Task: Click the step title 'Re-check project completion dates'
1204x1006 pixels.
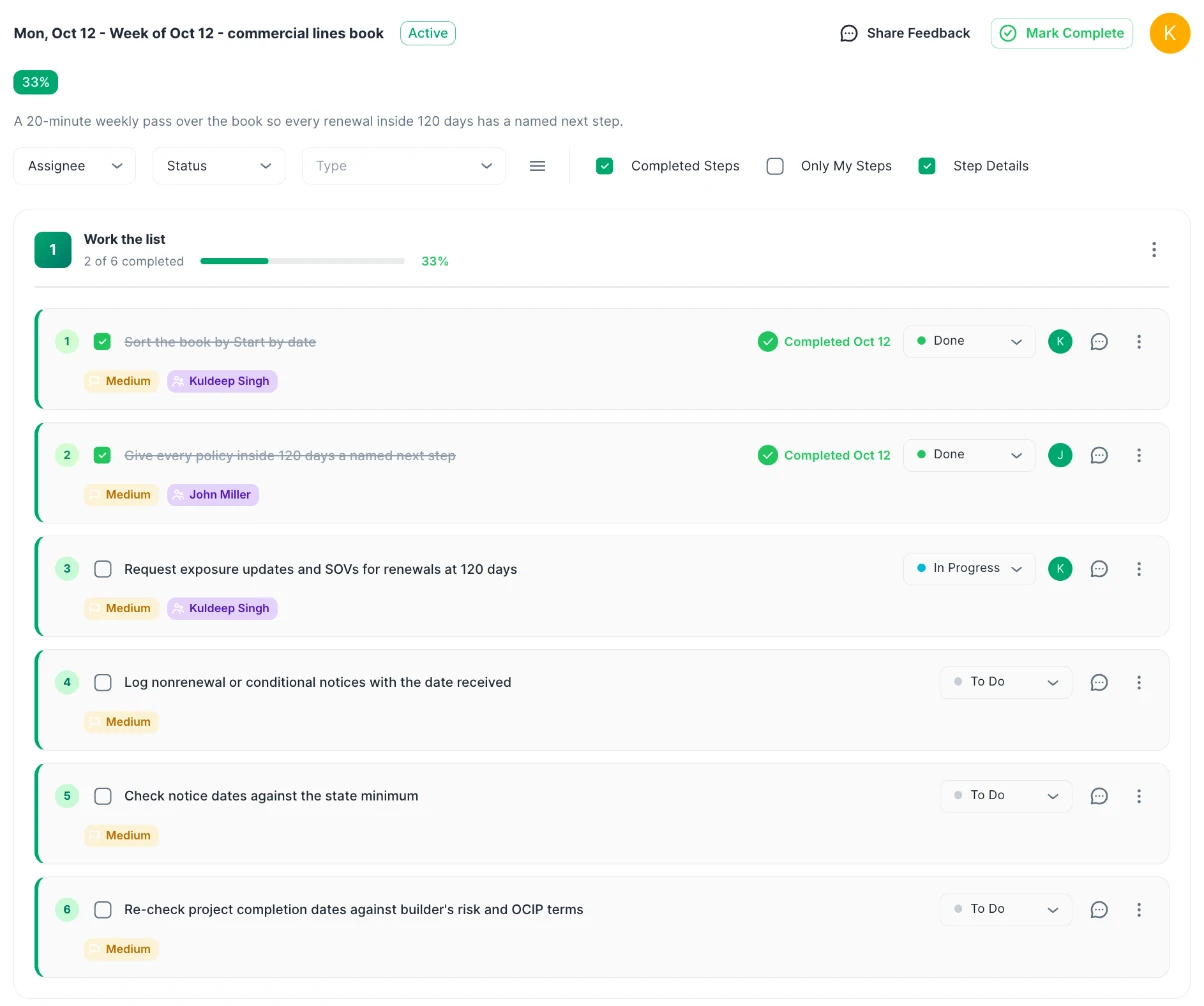Action: pyautogui.click(x=354, y=910)
